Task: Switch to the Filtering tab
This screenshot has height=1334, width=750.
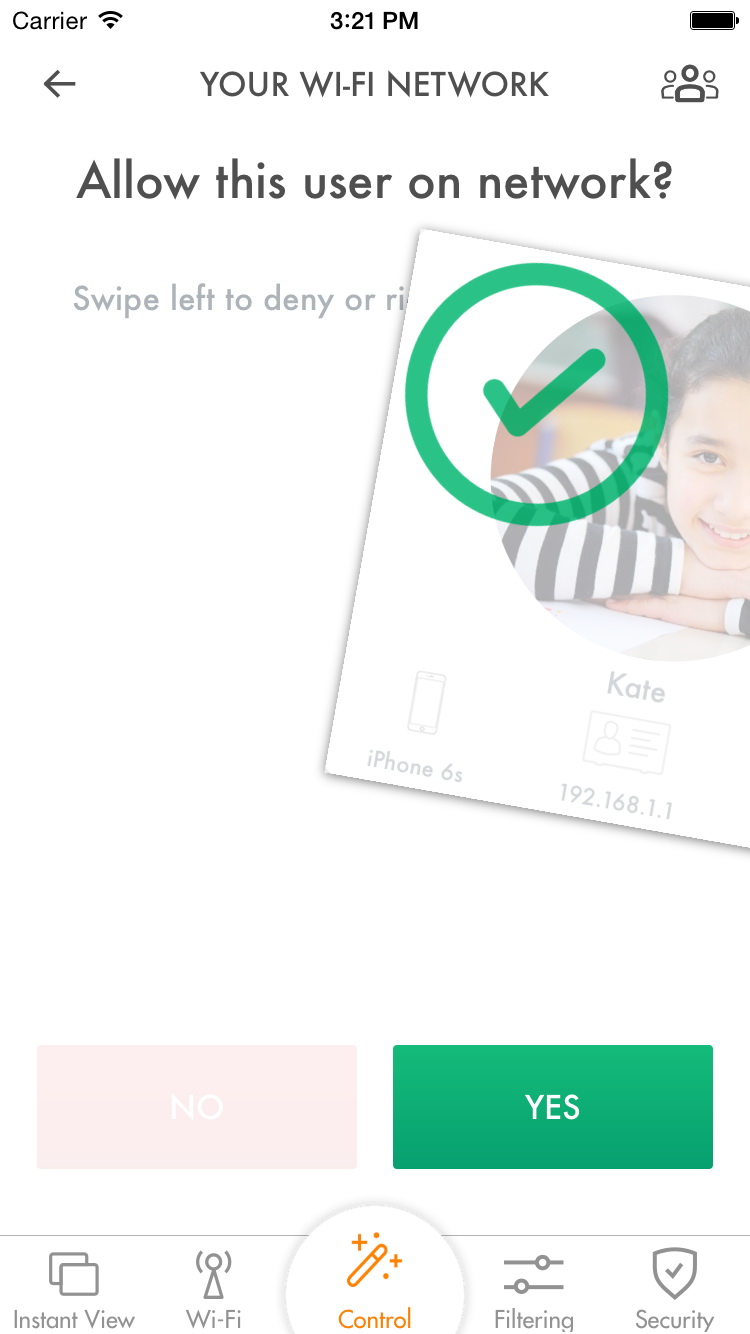Action: [534, 1286]
